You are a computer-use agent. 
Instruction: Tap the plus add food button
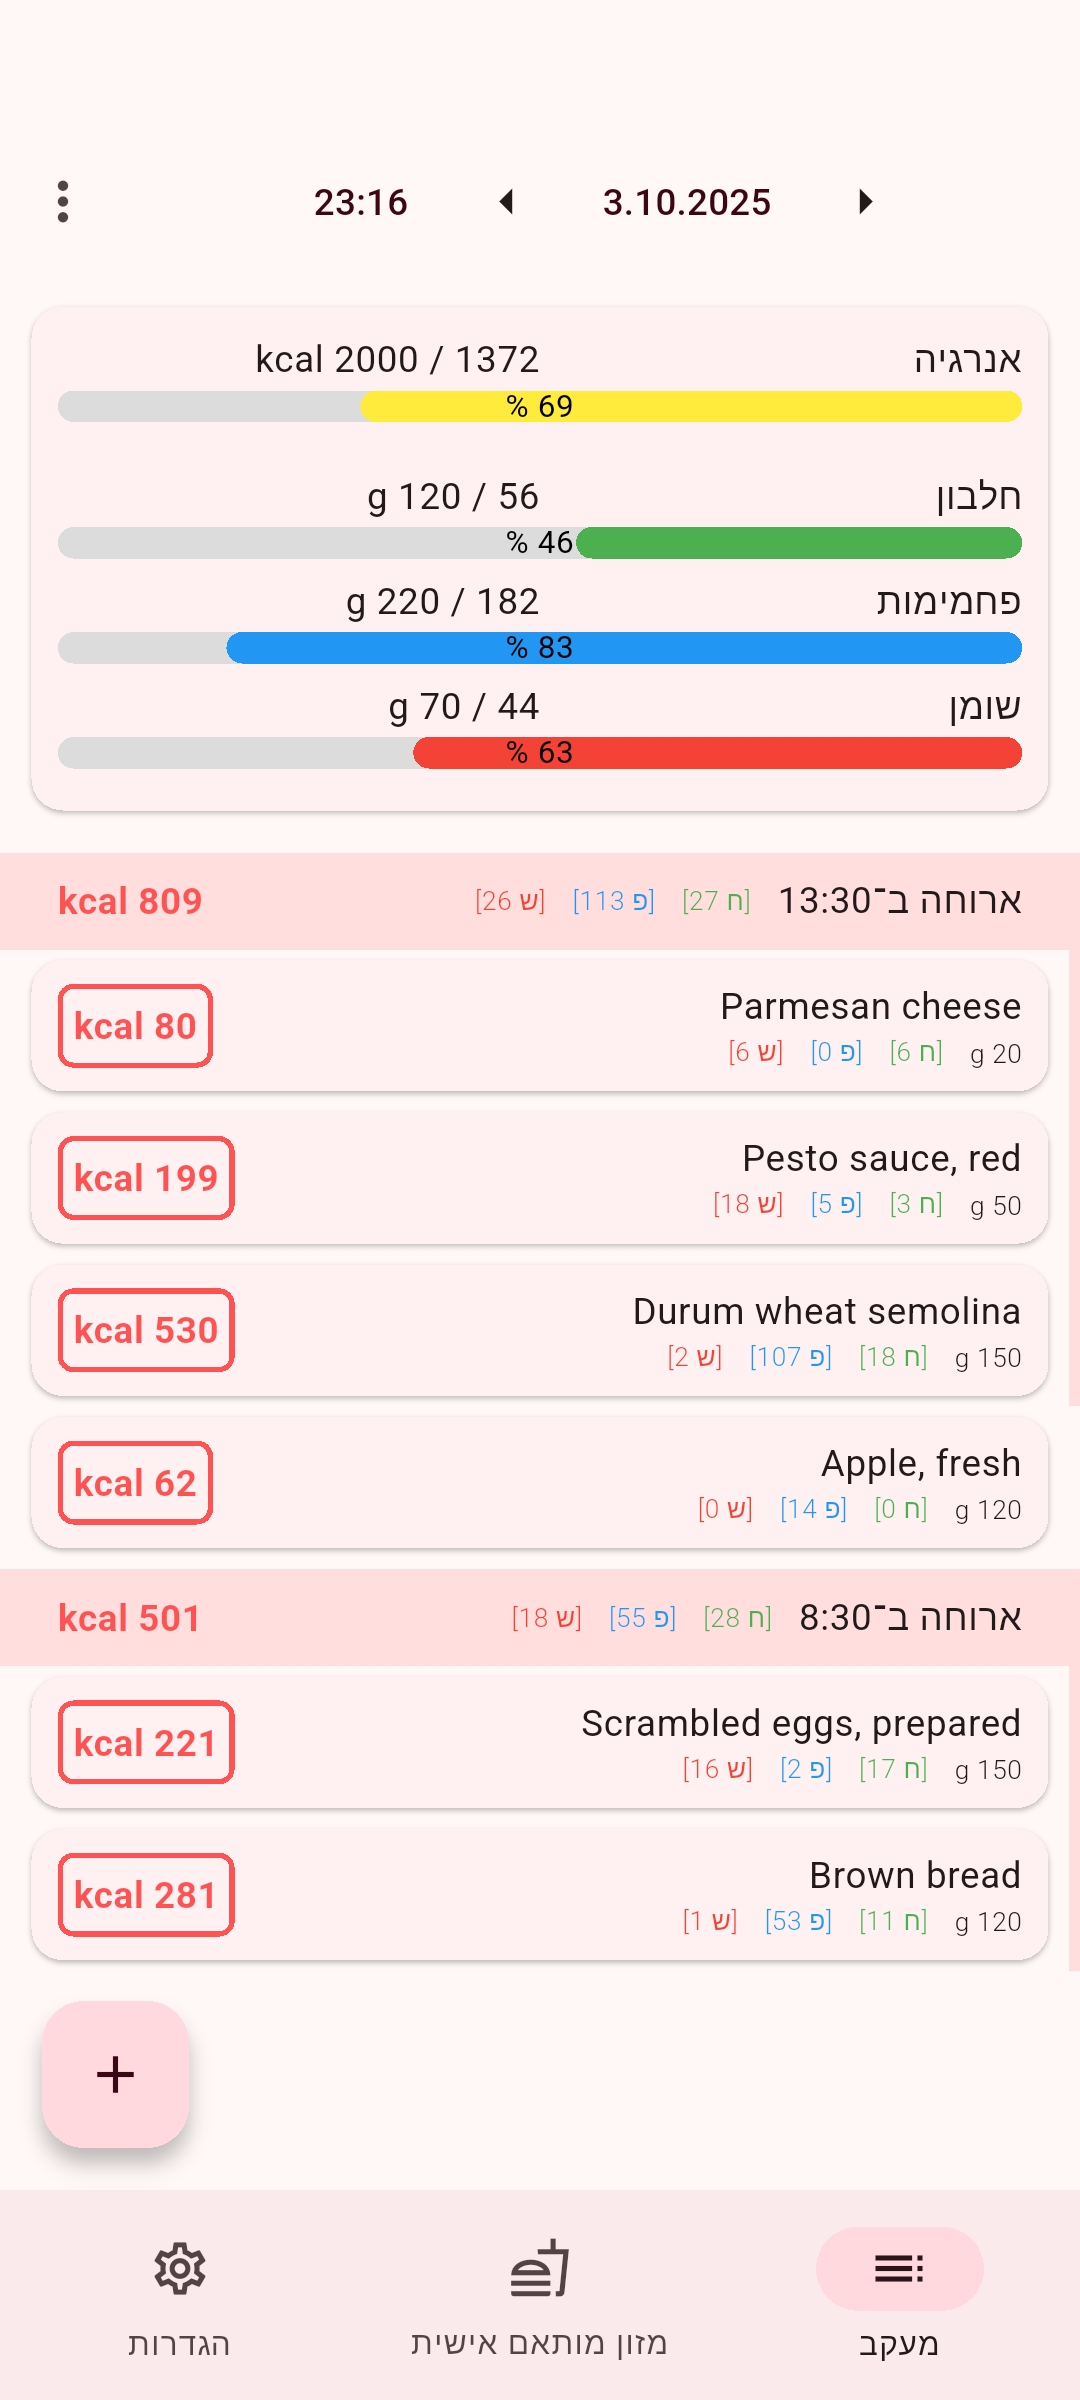116,2074
